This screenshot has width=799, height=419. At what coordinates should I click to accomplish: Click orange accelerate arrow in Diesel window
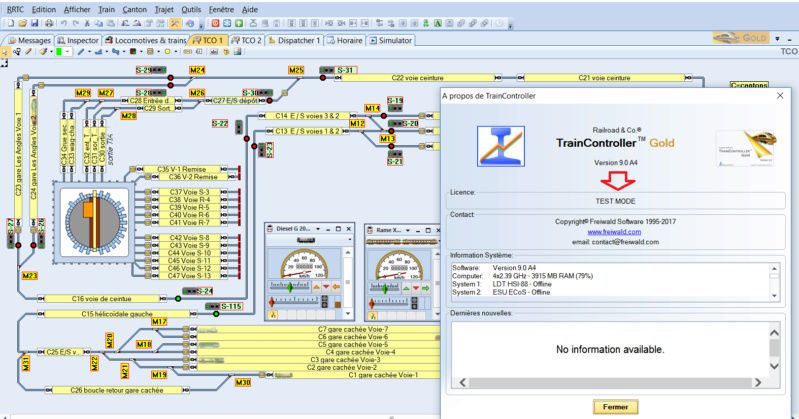316,287
